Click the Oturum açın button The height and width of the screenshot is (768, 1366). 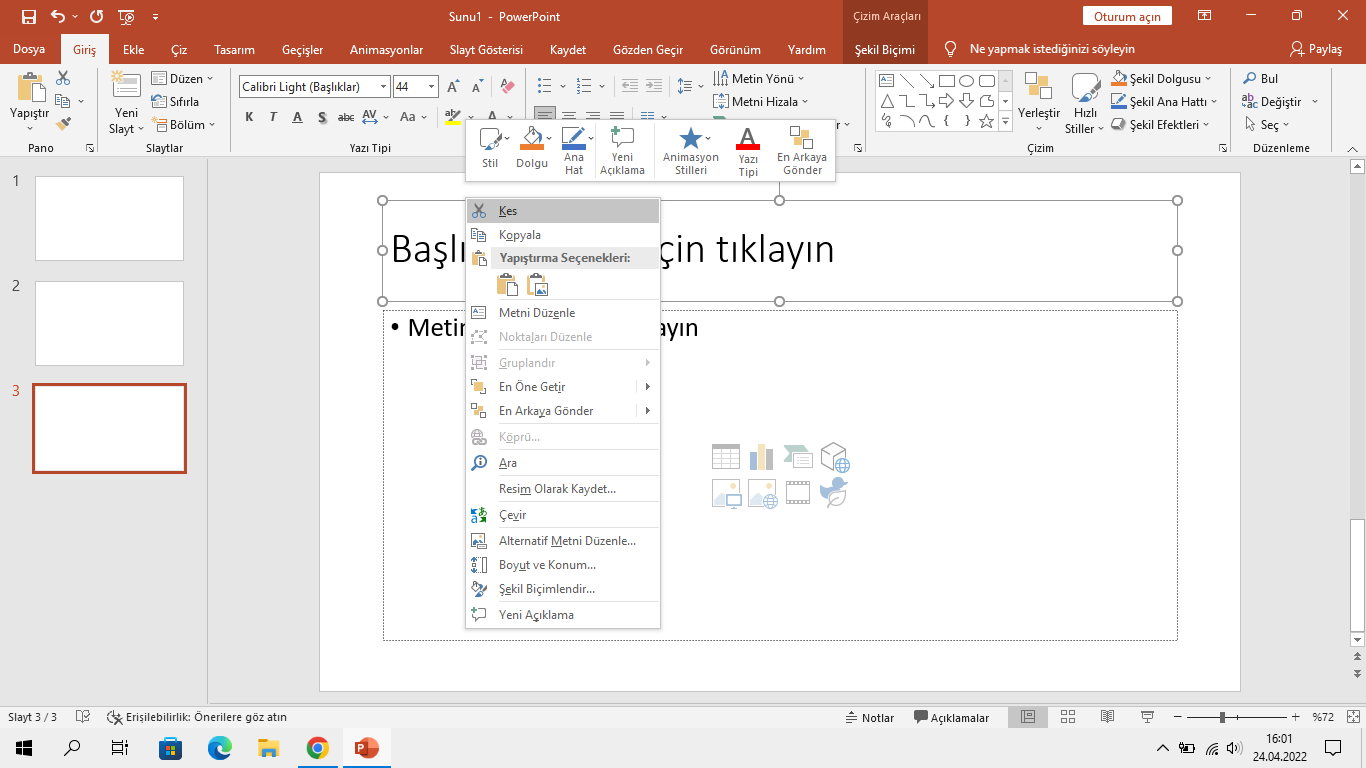(x=1127, y=17)
